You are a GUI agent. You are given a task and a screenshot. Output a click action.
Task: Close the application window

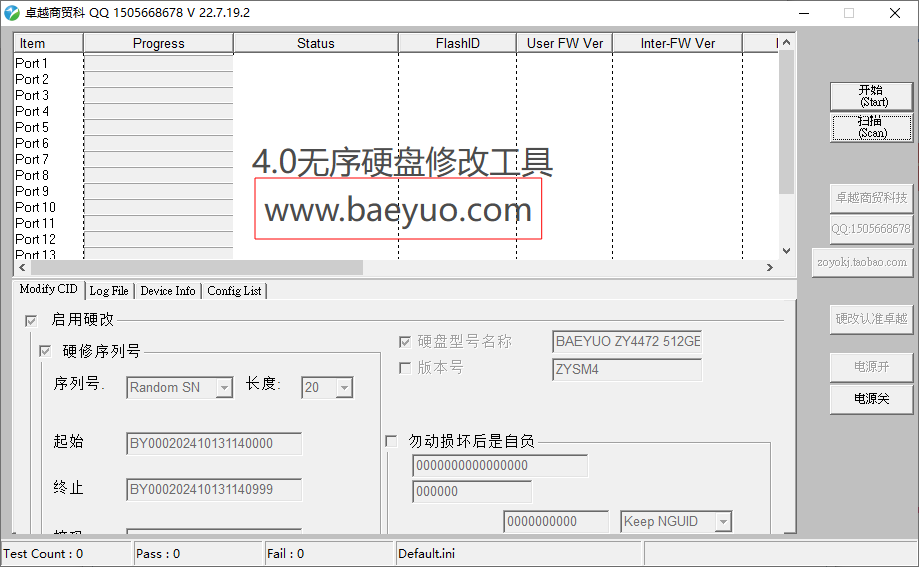click(x=895, y=13)
